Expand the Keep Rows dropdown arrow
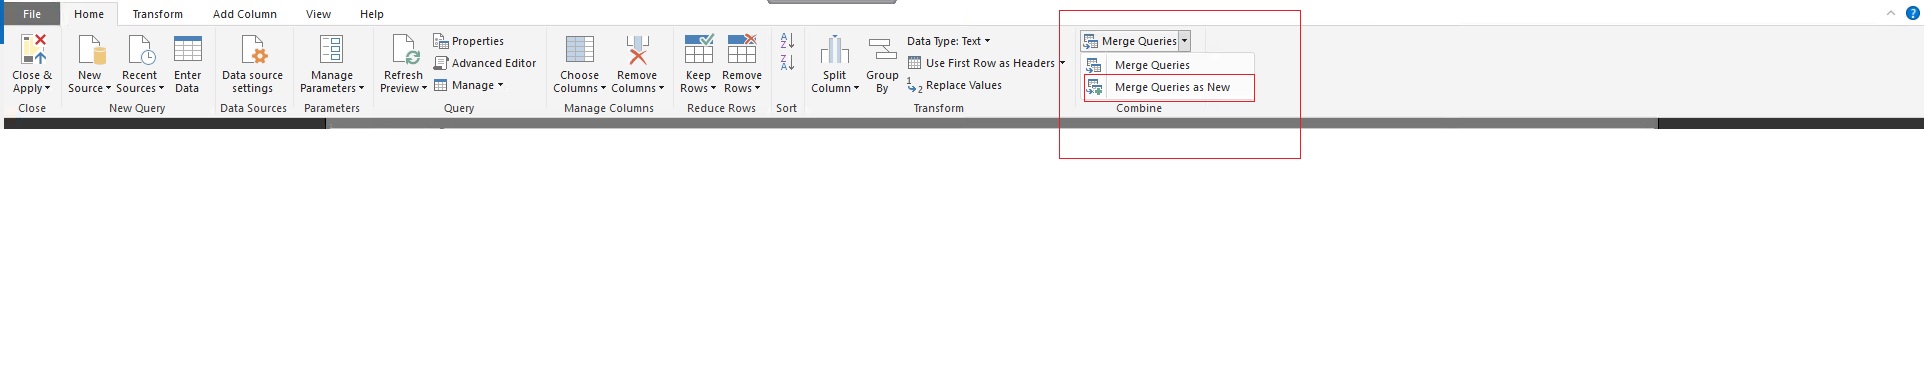Screen dimensions: 1924x381 [713, 89]
